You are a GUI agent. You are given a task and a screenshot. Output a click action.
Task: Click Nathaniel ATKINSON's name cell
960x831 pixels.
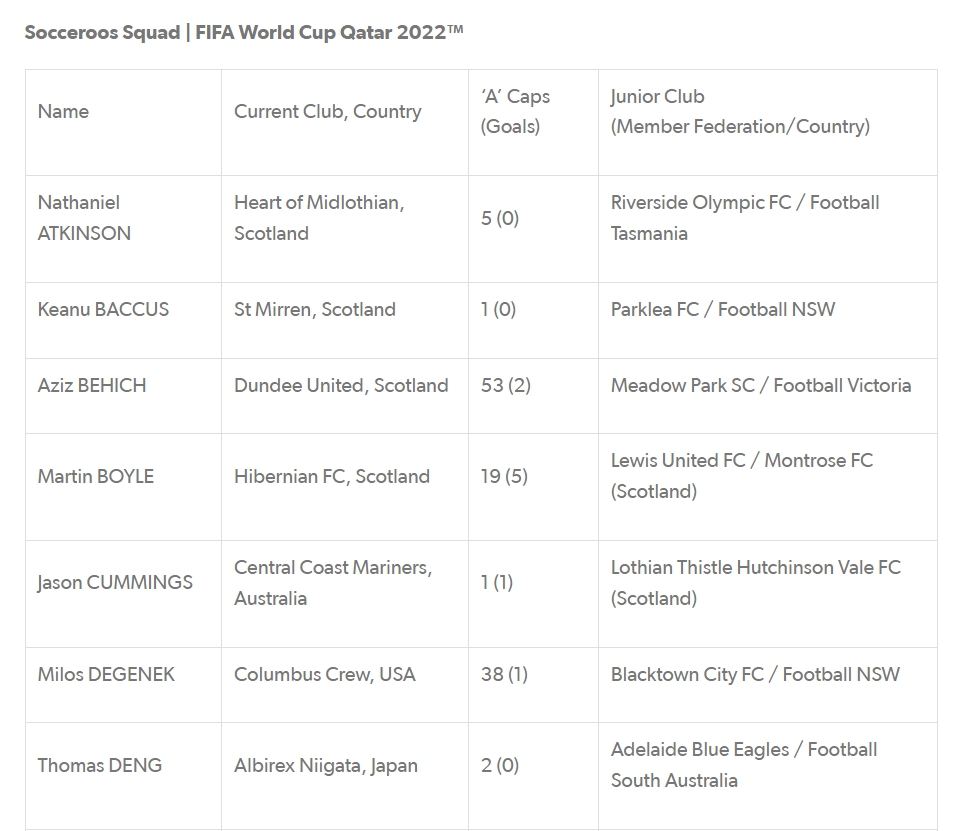pyautogui.click(x=84, y=218)
